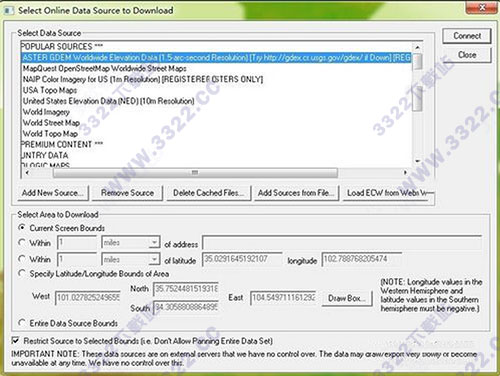Click latitude field 35.0291645192107
This screenshot has width=500, height=376.
[x=242, y=259]
